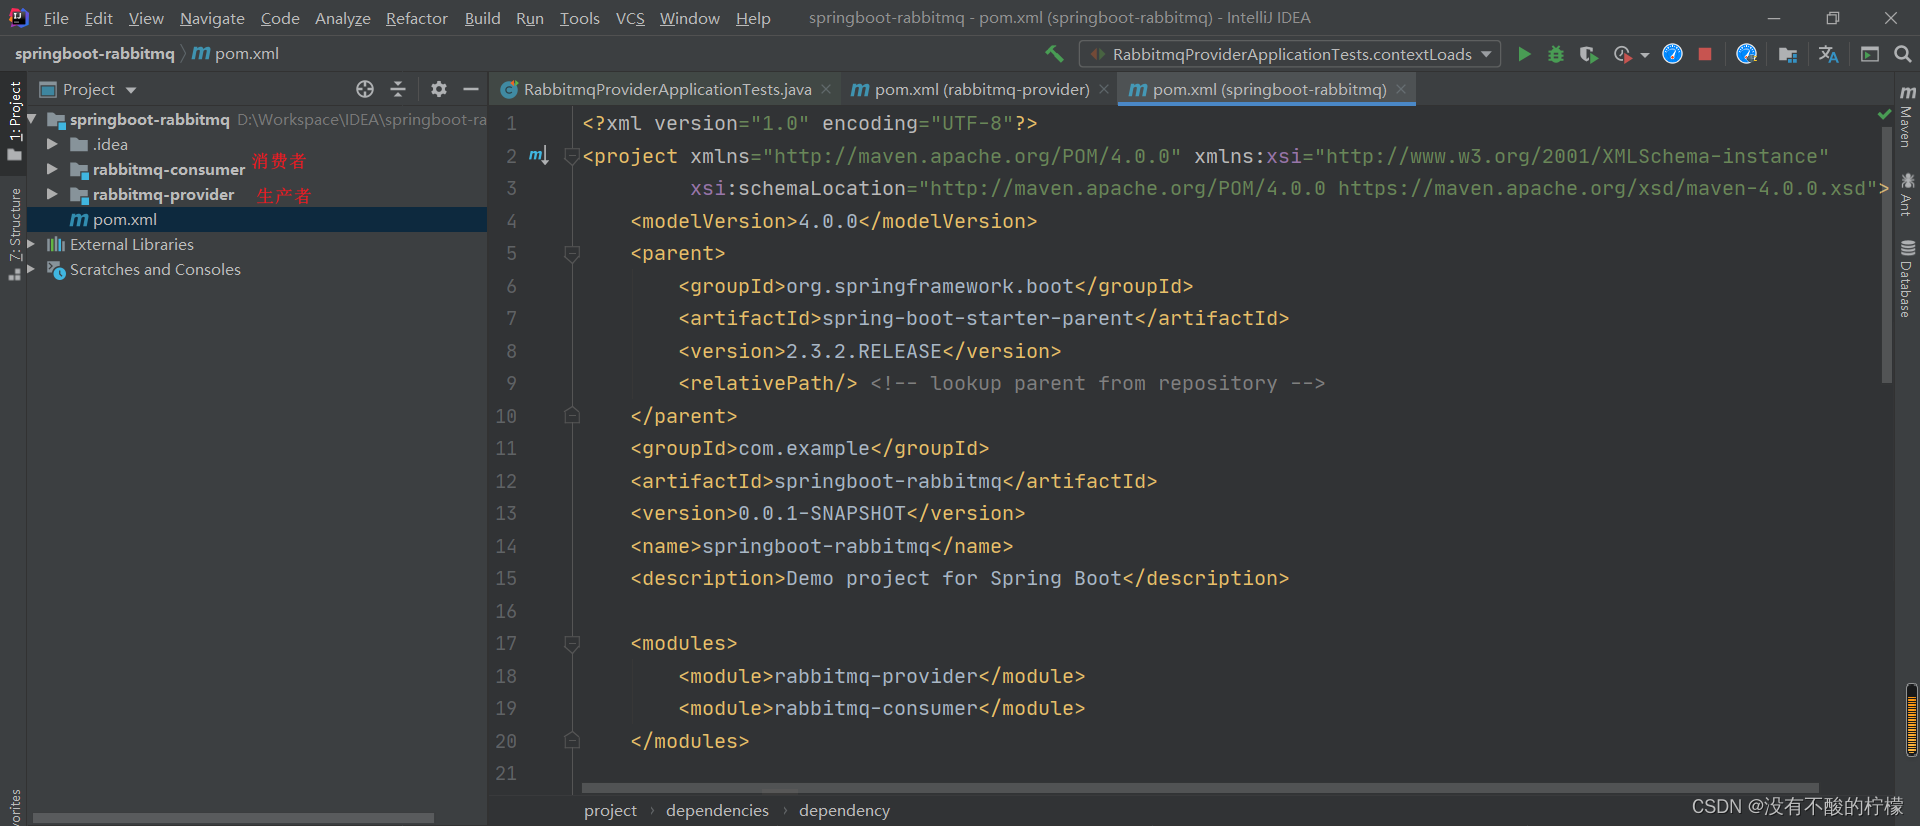Fold the modules element at line 17

572,644
